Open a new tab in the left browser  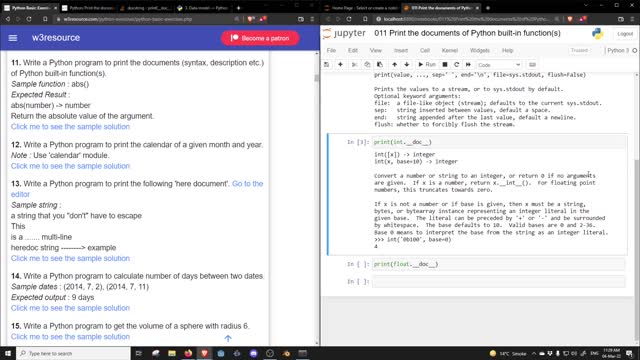pos(238,8)
